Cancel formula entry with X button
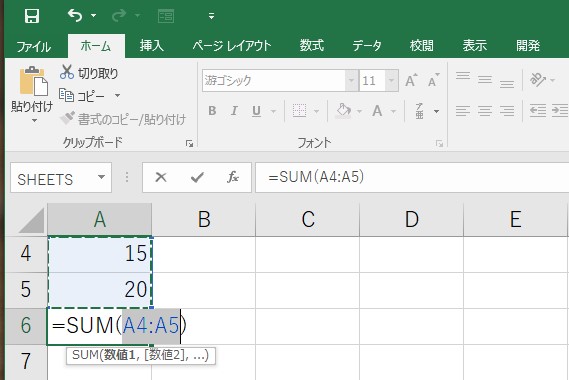Viewport: 569px width, 380px height. pos(161,177)
